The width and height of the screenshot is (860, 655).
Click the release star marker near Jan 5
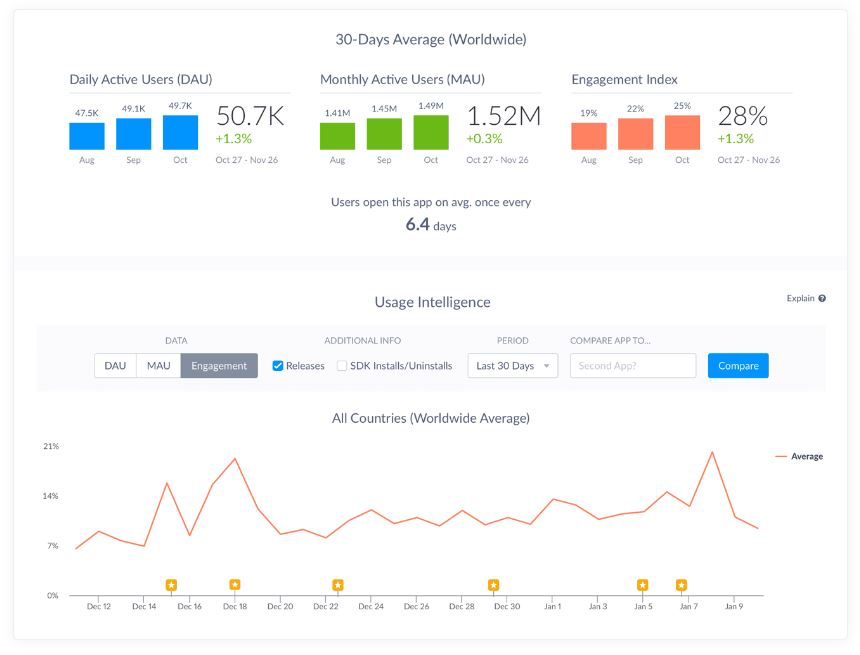[642, 583]
